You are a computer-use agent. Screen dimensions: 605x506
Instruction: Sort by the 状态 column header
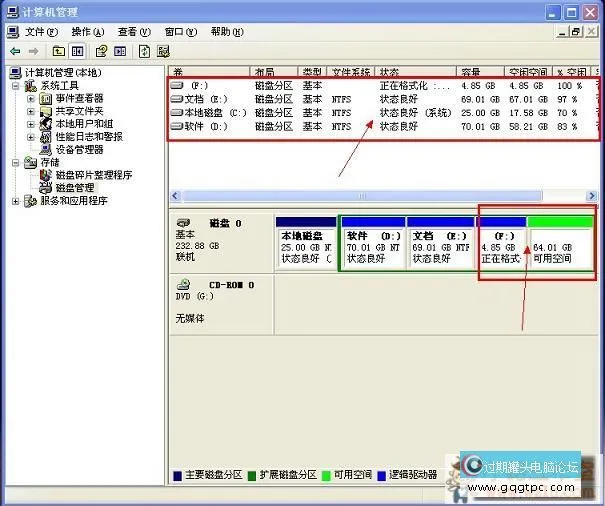416,72
